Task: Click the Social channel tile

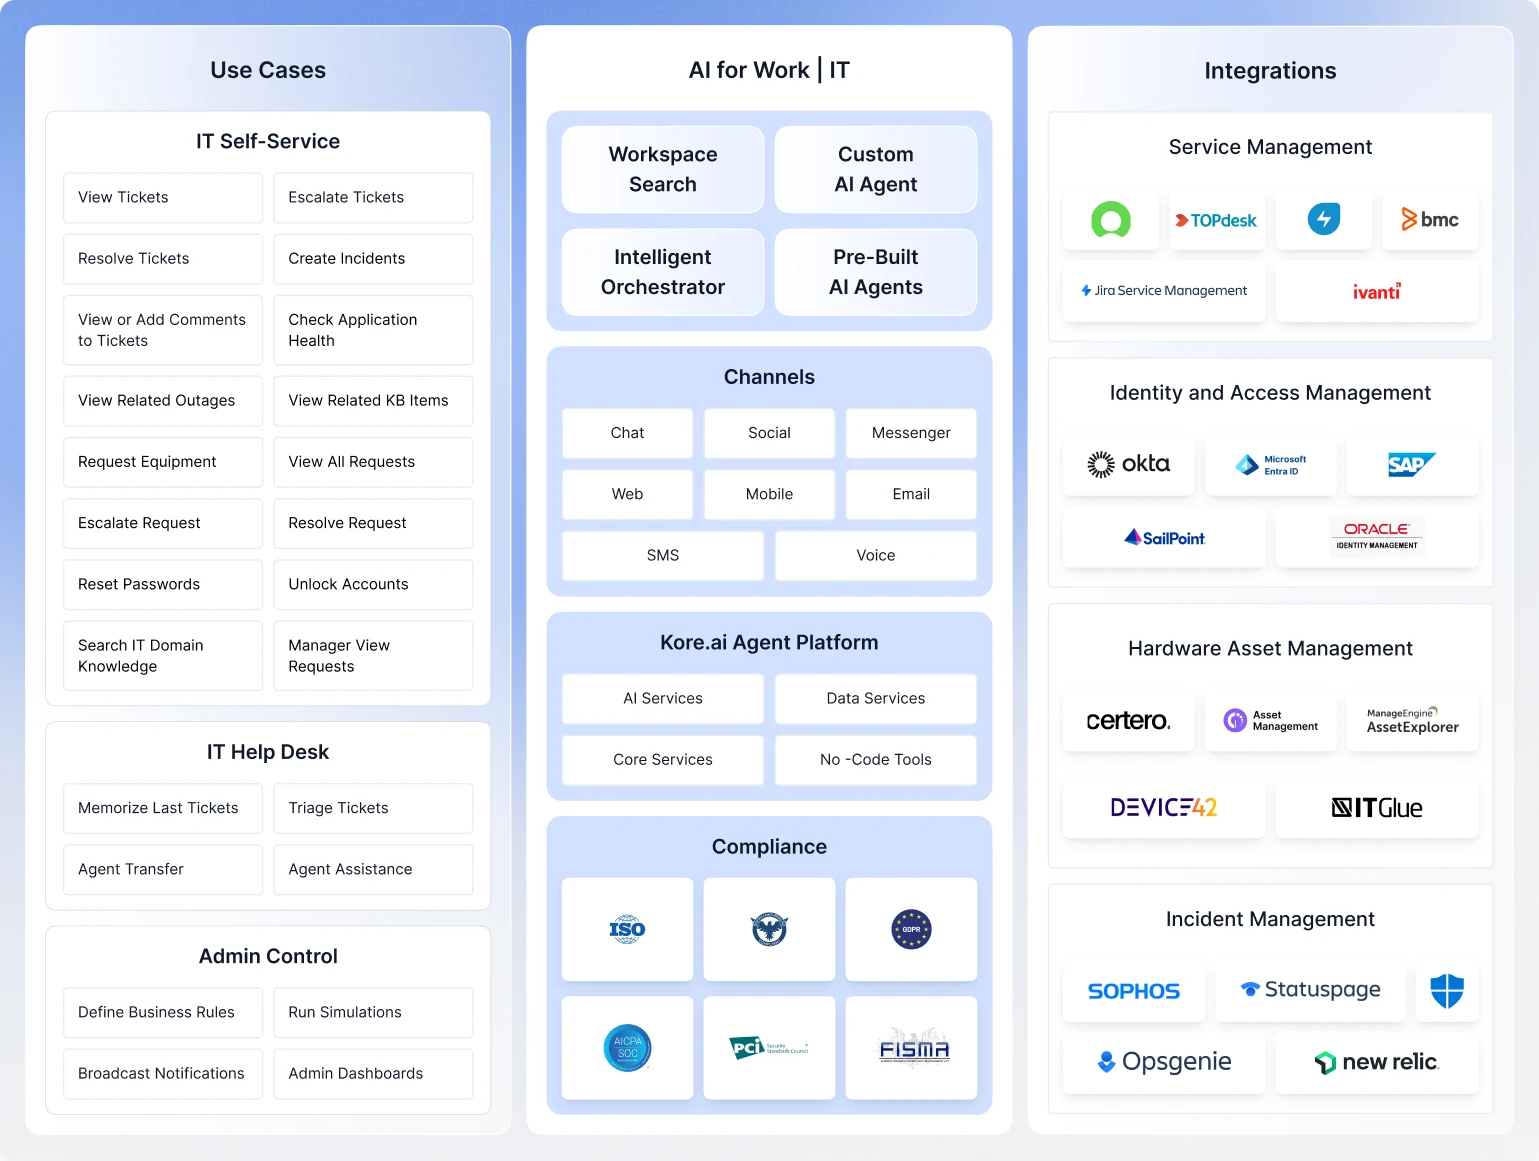Action: (x=769, y=433)
